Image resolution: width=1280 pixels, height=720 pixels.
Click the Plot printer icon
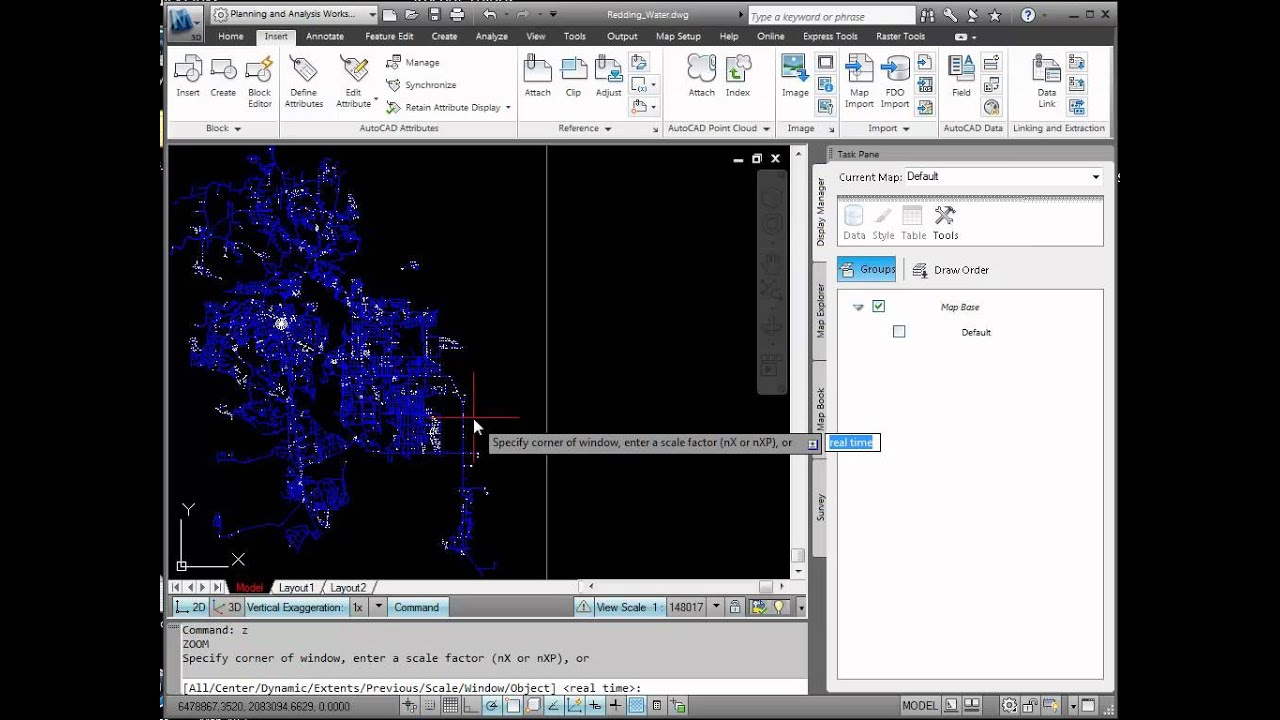pyautogui.click(x=457, y=14)
